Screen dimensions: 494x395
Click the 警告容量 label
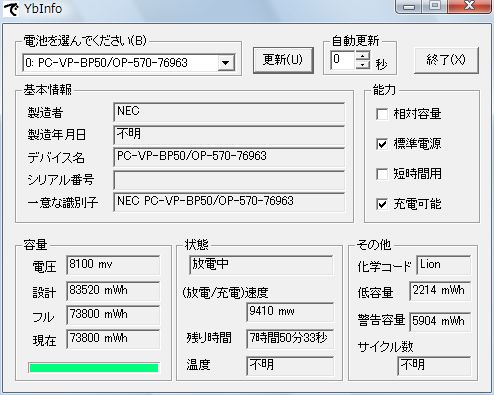click(x=381, y=320)
